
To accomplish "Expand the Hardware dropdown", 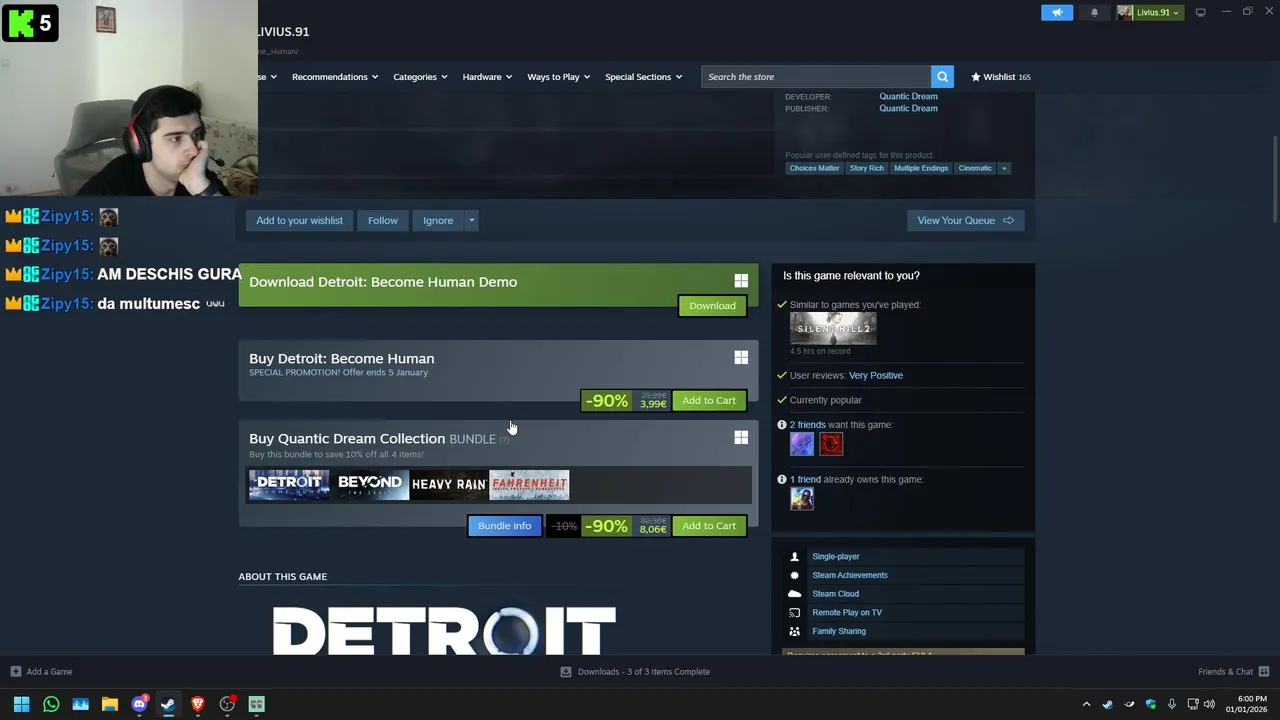I will click(487, 77).
